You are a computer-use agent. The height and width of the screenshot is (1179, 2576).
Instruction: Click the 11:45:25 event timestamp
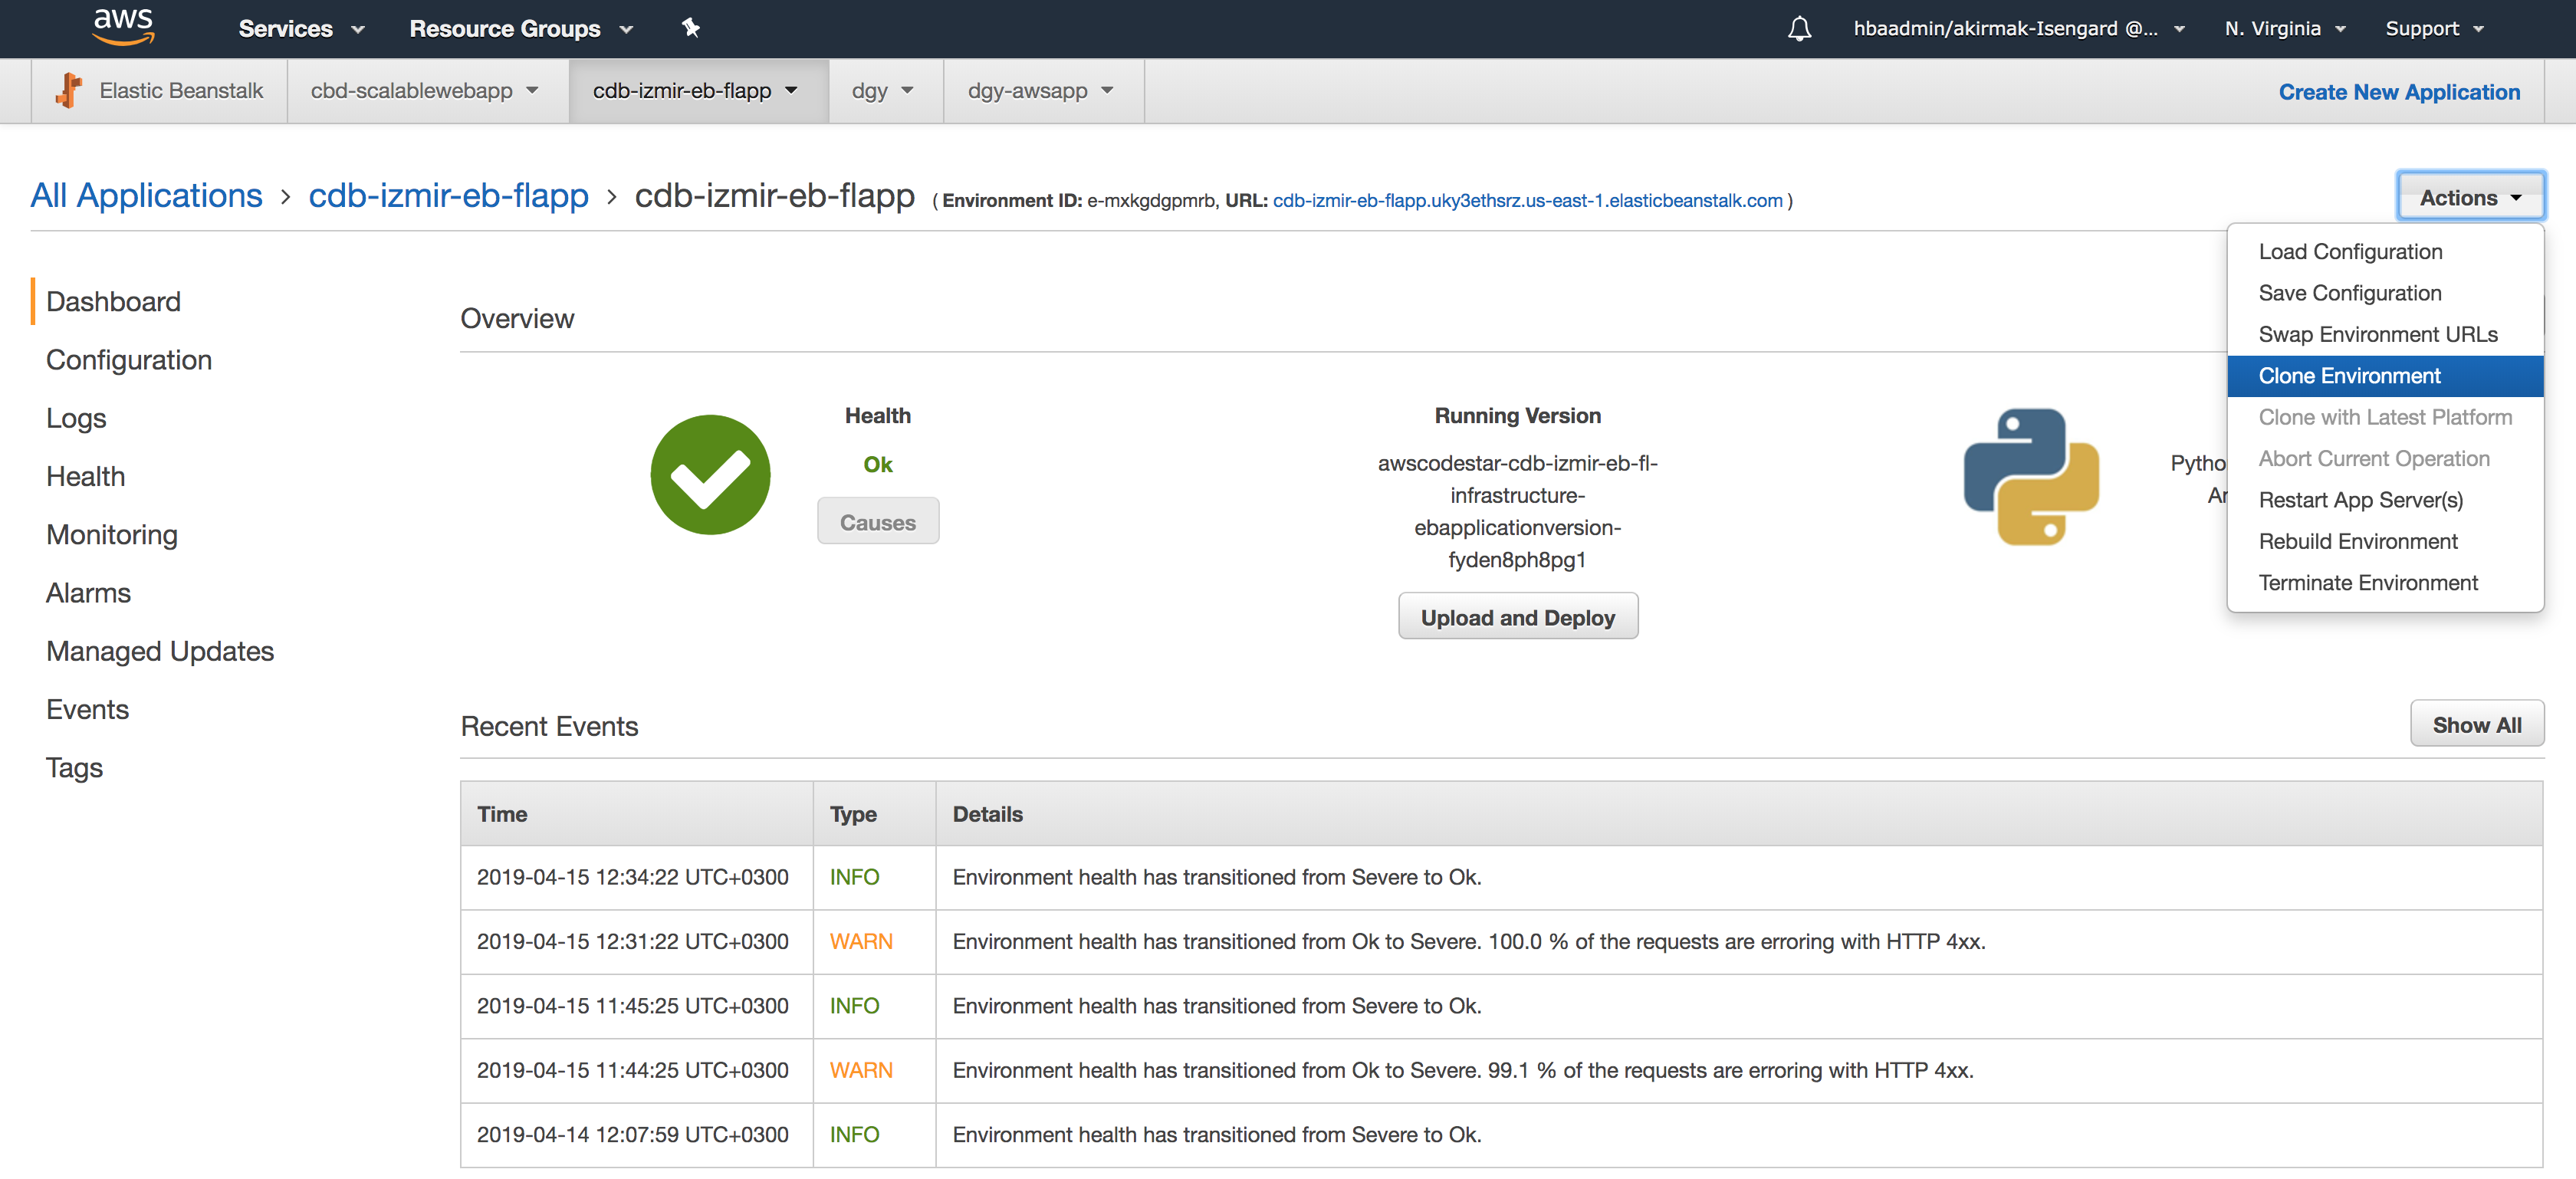coord(632,1005)
